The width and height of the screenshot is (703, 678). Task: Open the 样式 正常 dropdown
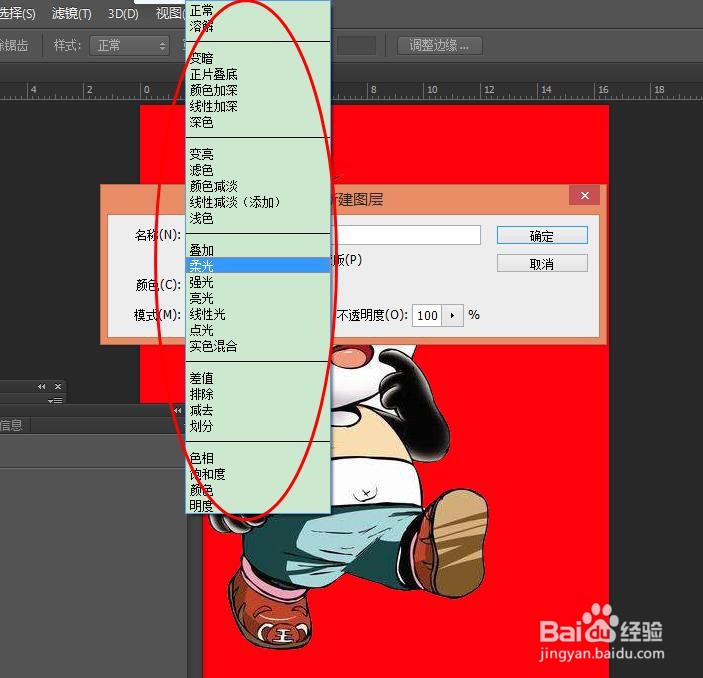(x=130, y=46)
